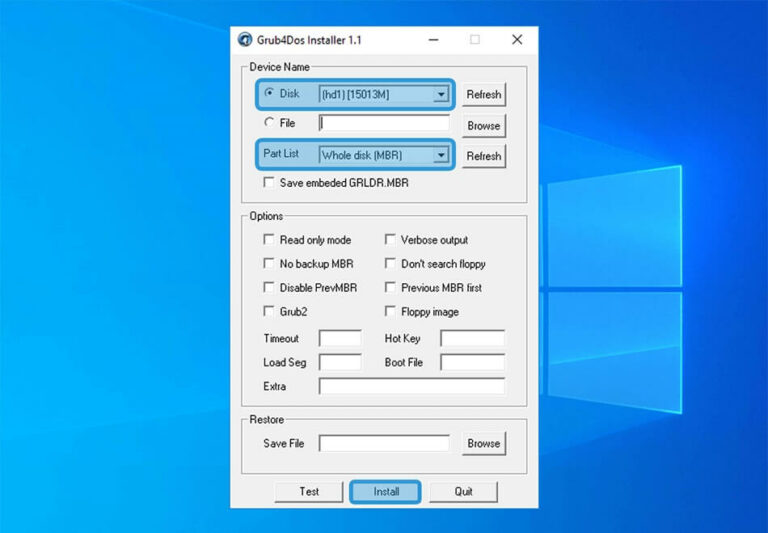The height and width of the screenshot is (533, 768).
Task: Click Browse in the Restore section
Action: tap(483, 443)
